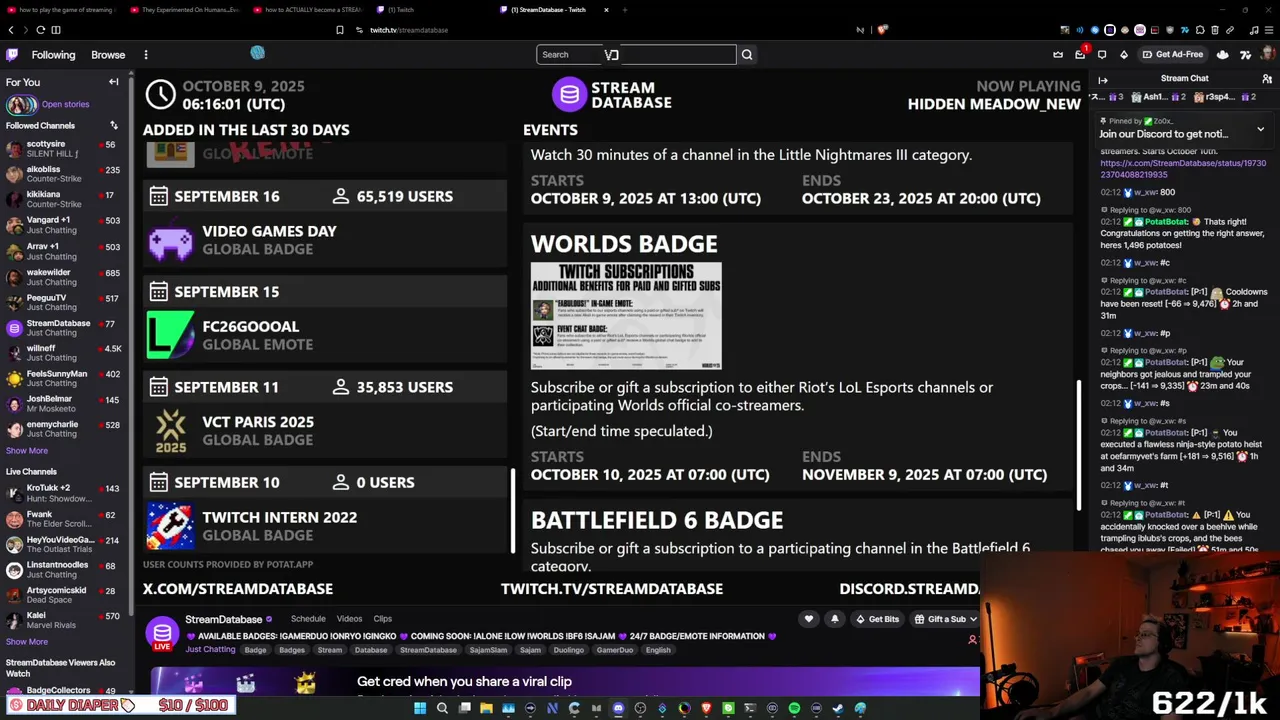Click the bookmark icon in address bar
1280x720 pixels.
point(341,30)
